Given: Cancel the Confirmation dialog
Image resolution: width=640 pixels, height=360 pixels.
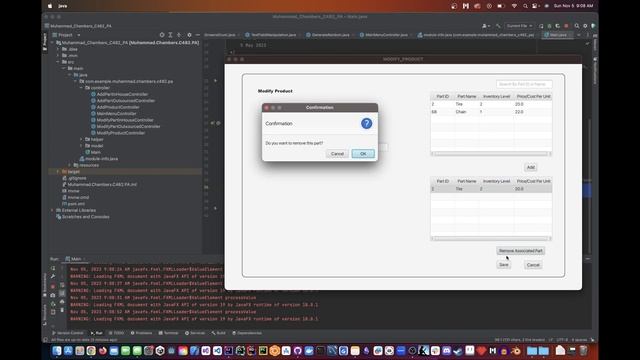Looking at the screenshot, I should click(x=337, y=154).
